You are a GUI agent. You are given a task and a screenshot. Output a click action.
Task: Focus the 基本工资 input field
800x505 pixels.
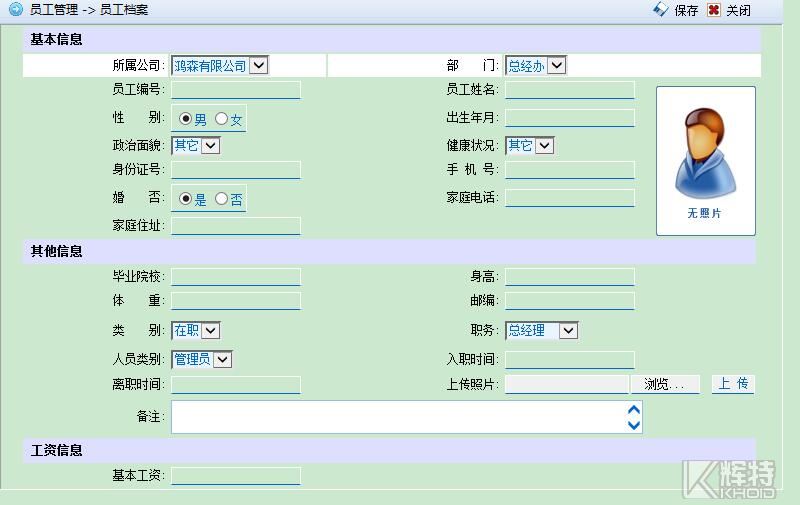pos(235,476)
